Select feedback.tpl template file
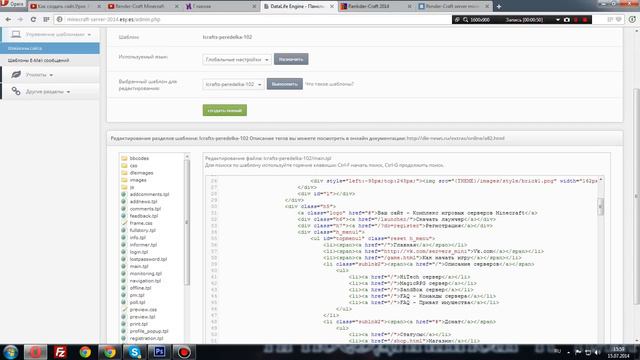The image size is (640, 360). (x=140, y=216)
